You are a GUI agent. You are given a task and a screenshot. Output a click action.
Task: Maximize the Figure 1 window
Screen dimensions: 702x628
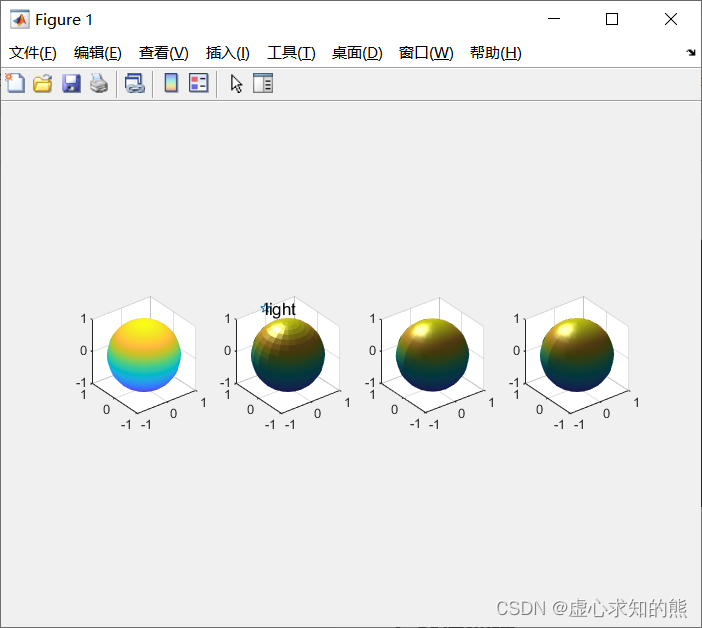pos(612,19)
